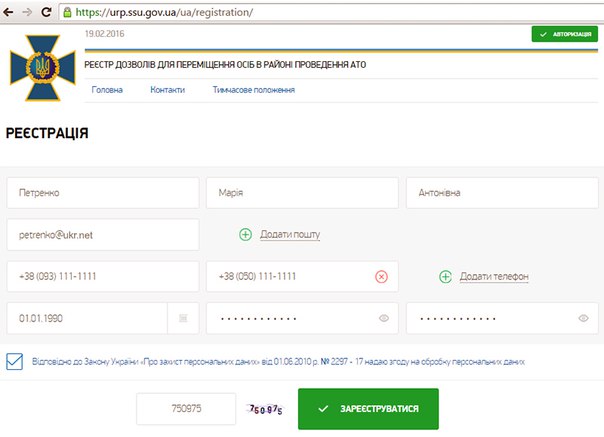The height and width of the screenshot is (437, 604).
Task: Open Тимчасове положення menu item
Action: [x=254, y=90]
